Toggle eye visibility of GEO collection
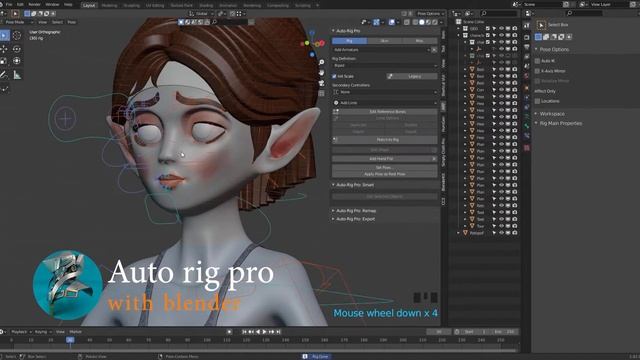The width and height of the screenshot is (640, 360). pos(501,29)
